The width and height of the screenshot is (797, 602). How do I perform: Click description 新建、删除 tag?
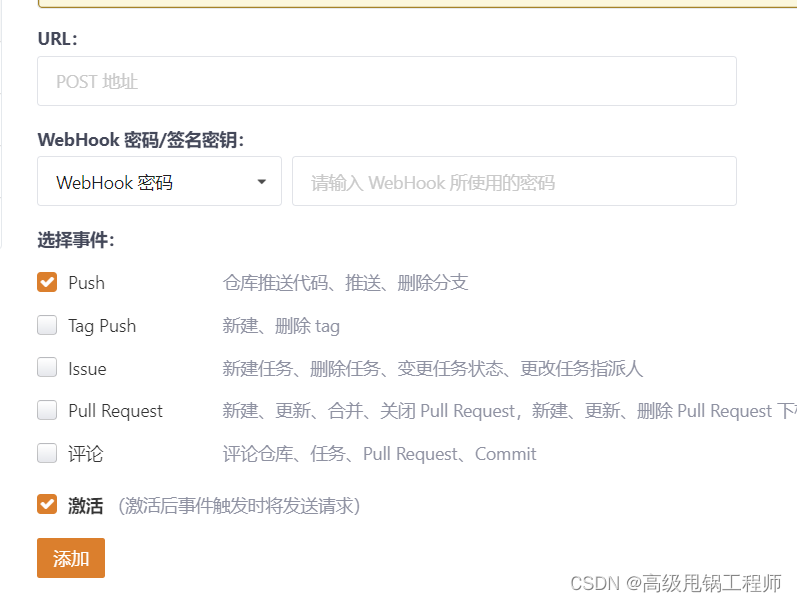(281, 326)
